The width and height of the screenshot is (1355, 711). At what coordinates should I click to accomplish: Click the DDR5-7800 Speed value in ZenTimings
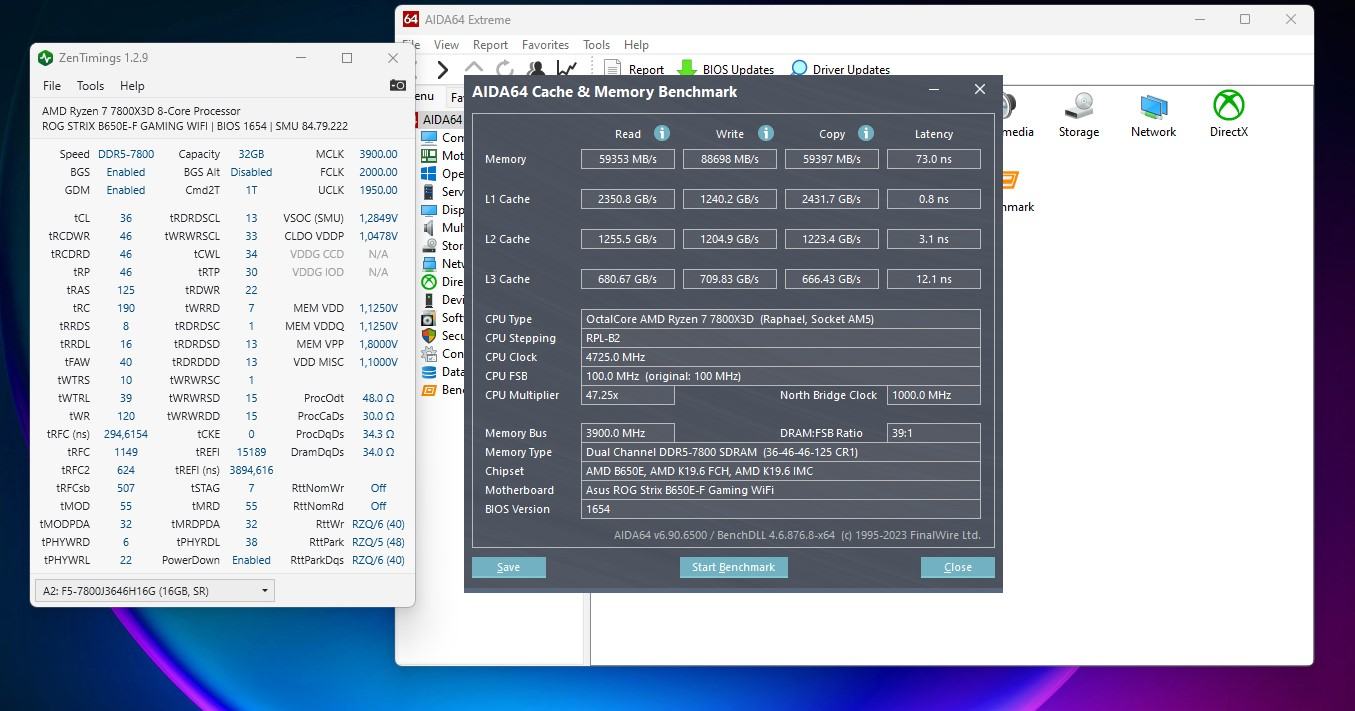[x=126, y=154]
